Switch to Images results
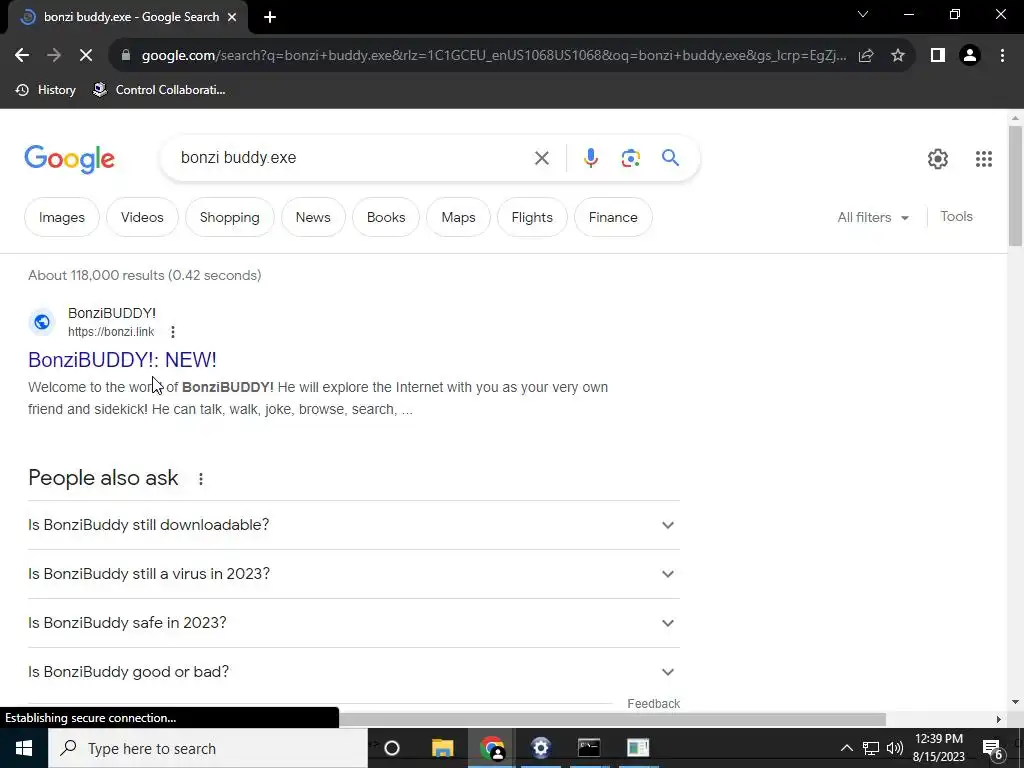Screen dimensions: 1024x768 point(62,217)
